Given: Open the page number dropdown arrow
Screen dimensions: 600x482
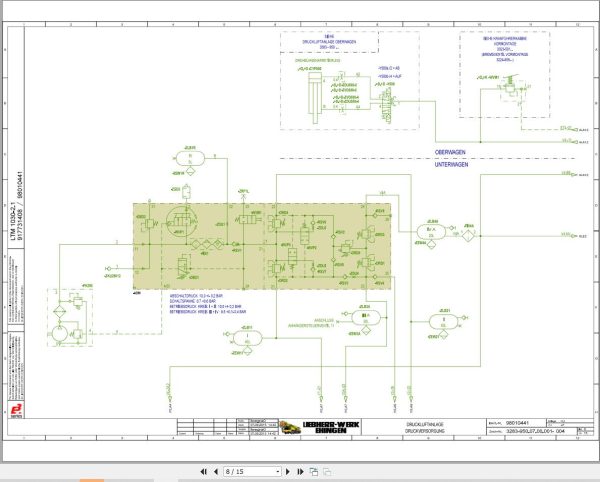Looking at the screenshot, I should coord(278,472).
